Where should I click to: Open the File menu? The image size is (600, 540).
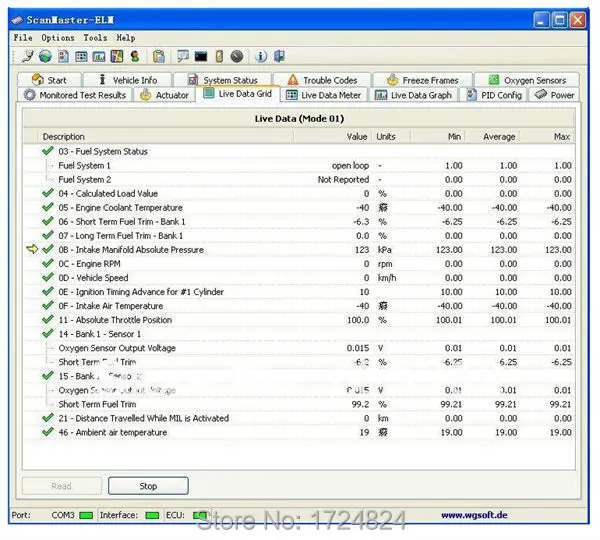23,38
